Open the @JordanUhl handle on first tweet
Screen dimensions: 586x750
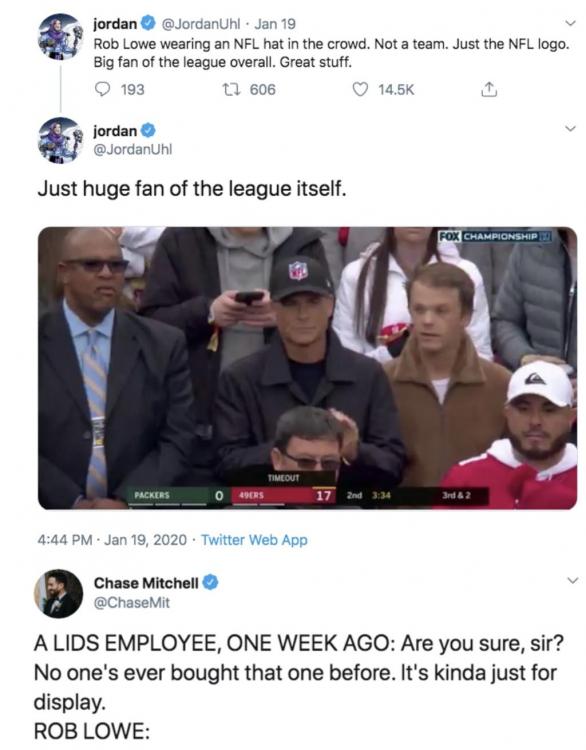pyautogui.click(x=201, y=23)
